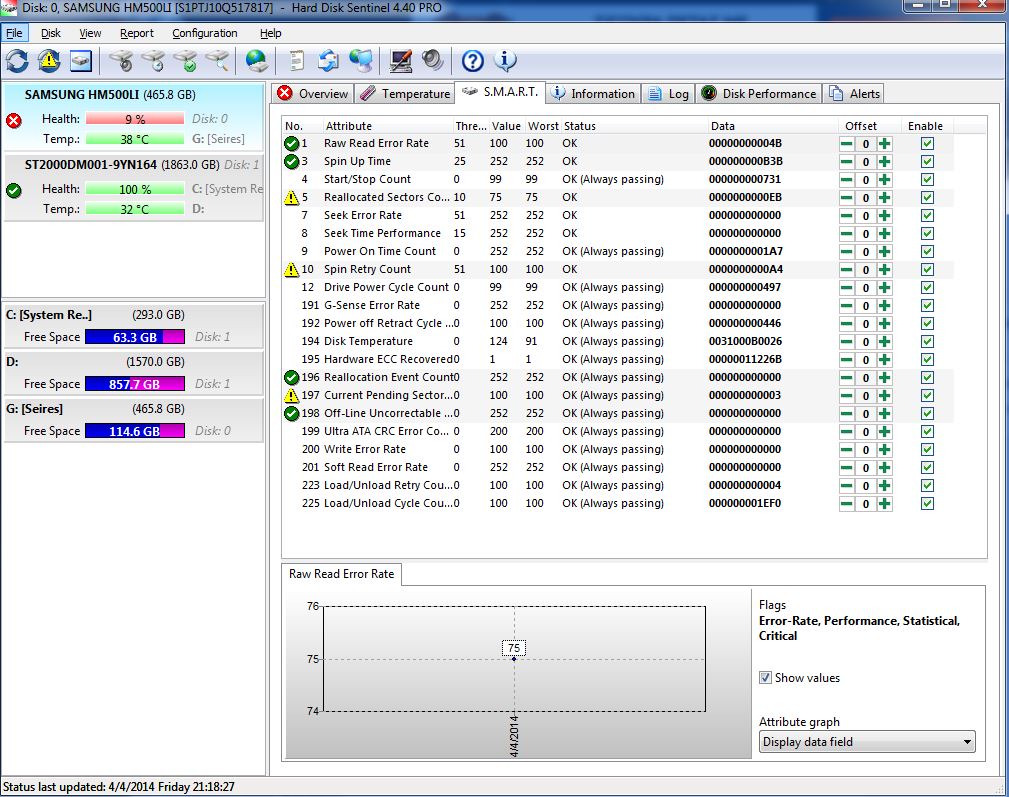Decrease offset for Hardware ECC Recovered
Viewport: 1009px width, 797px height.
click(847, 360)
